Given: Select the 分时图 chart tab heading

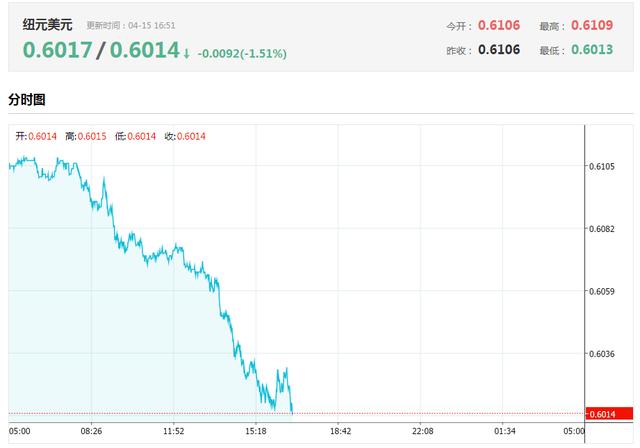Looking at the screenshot, I should pos(27,100).
